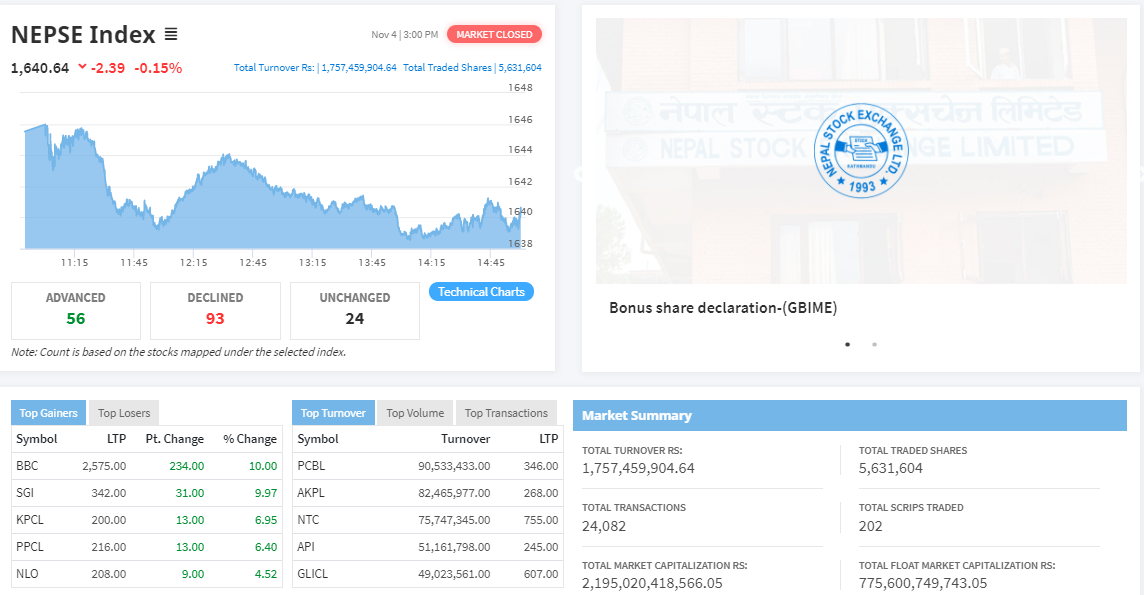Click the MARKET CLOSED status badge
Screen dimensions: 1144x595
click(x=494, y=34)
